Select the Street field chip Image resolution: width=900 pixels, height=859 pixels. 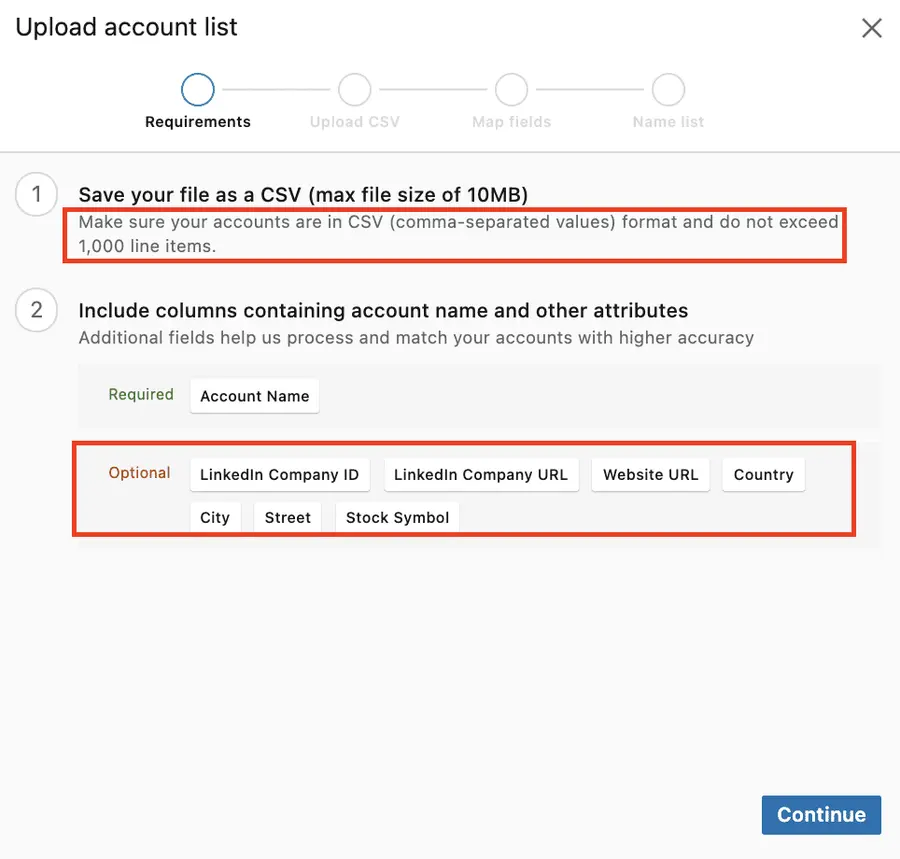pos(287,517)
